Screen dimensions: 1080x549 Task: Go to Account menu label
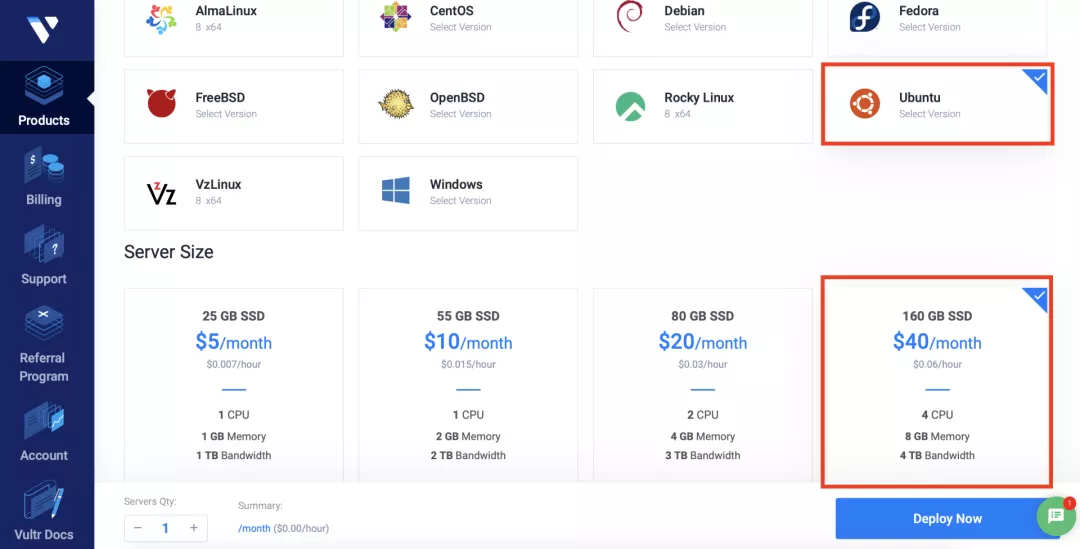click(44, 455)
